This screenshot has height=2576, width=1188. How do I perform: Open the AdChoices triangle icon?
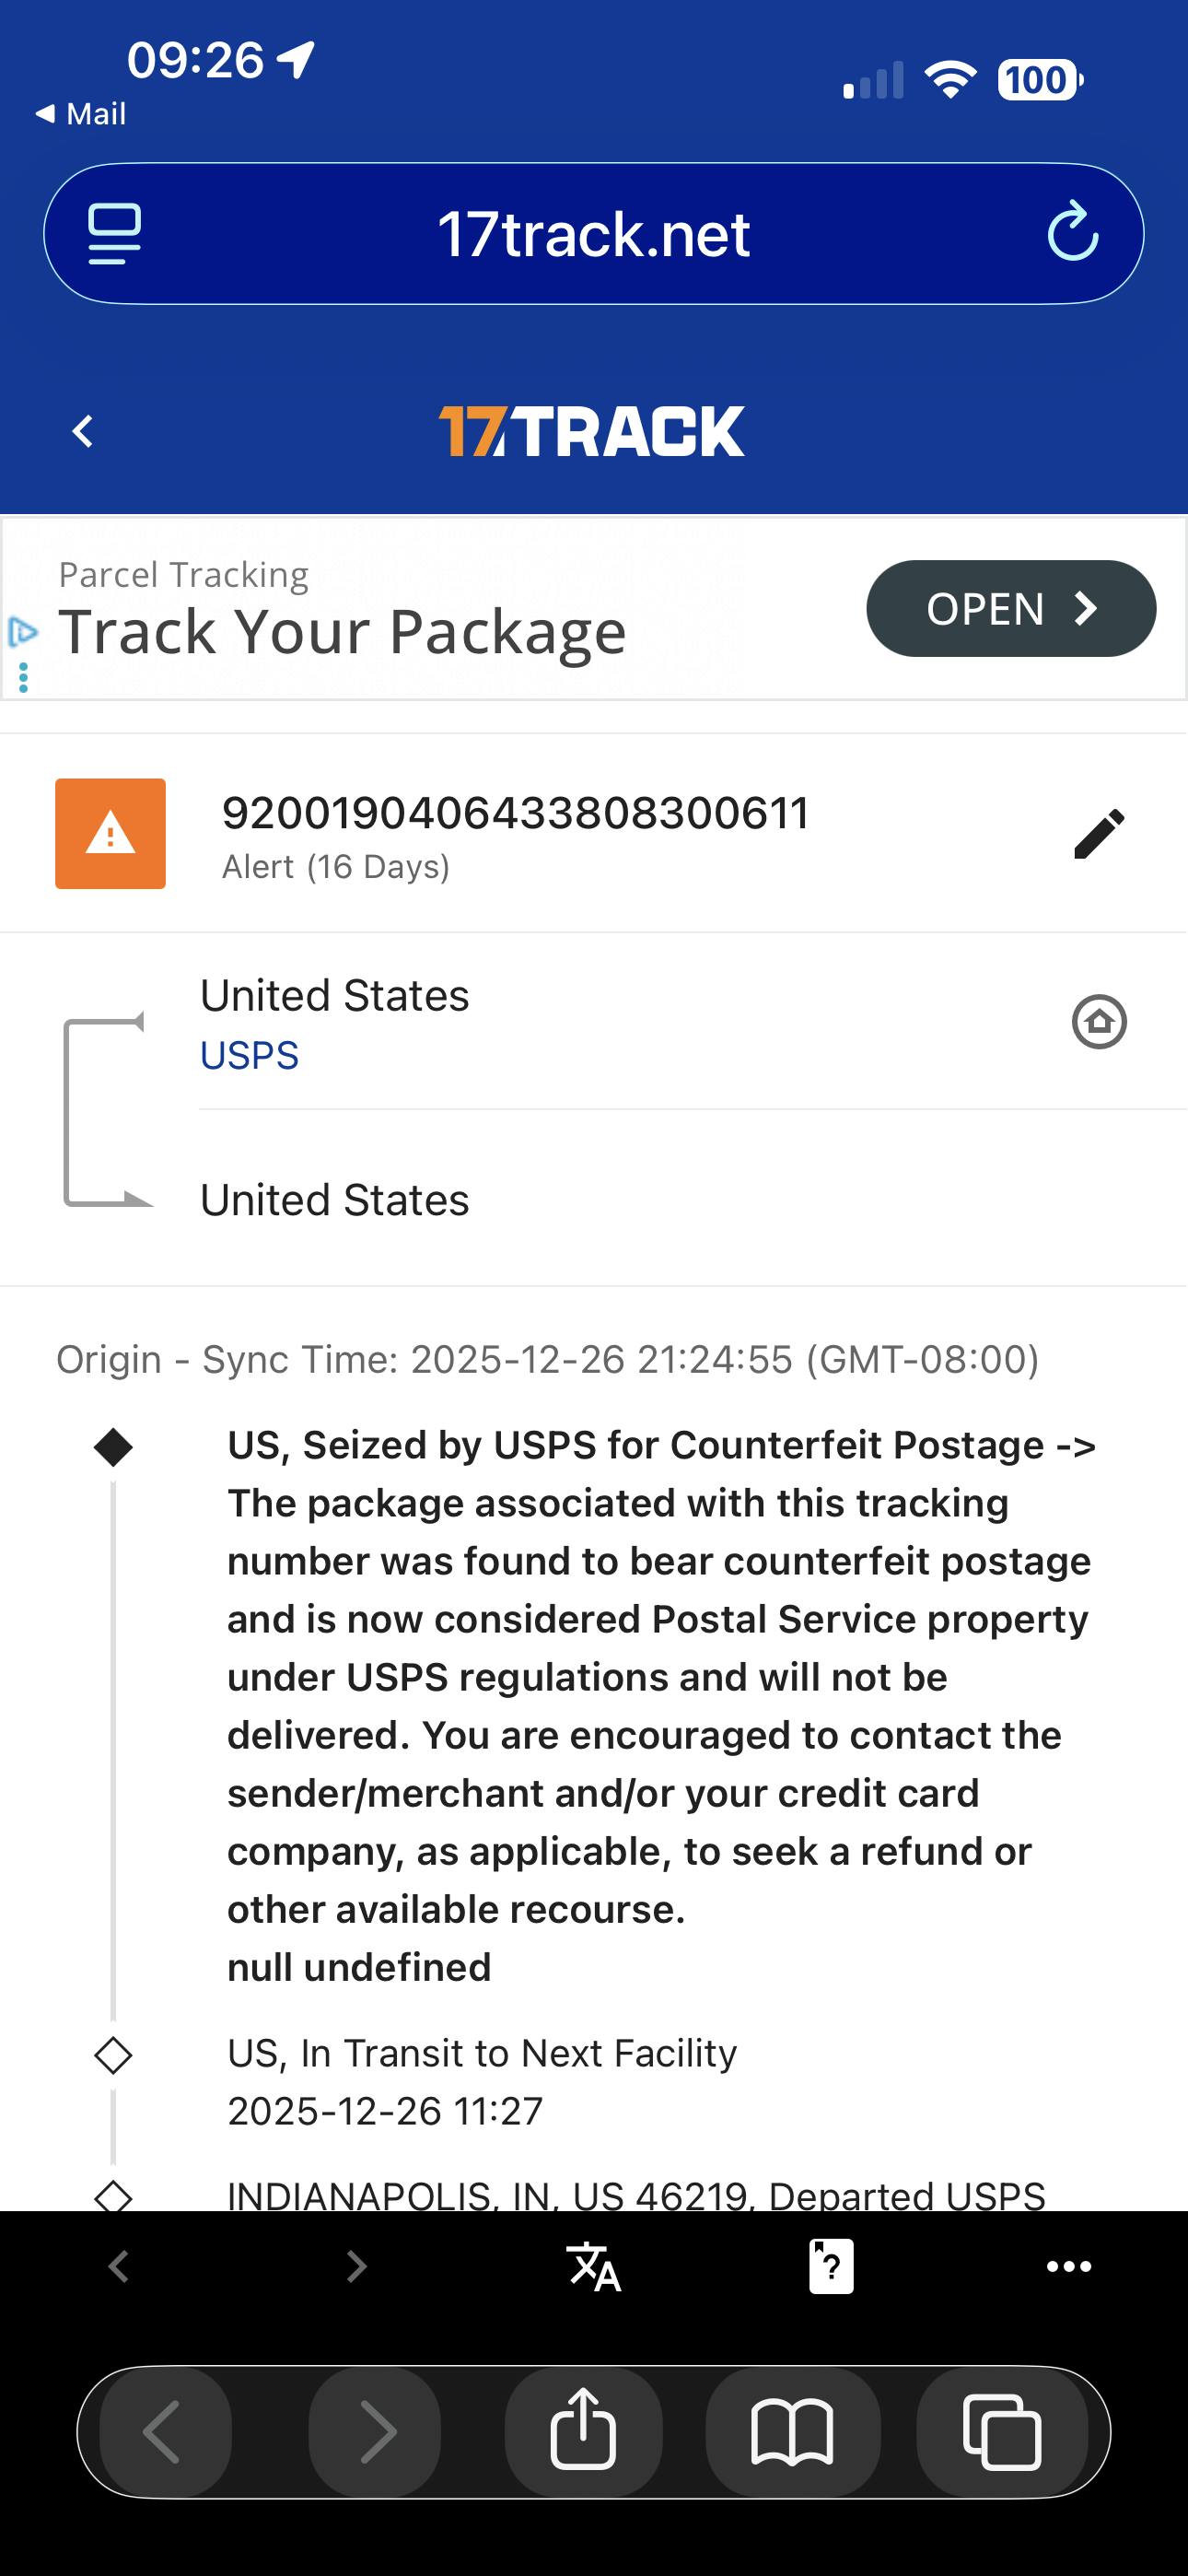click(22, 632)
